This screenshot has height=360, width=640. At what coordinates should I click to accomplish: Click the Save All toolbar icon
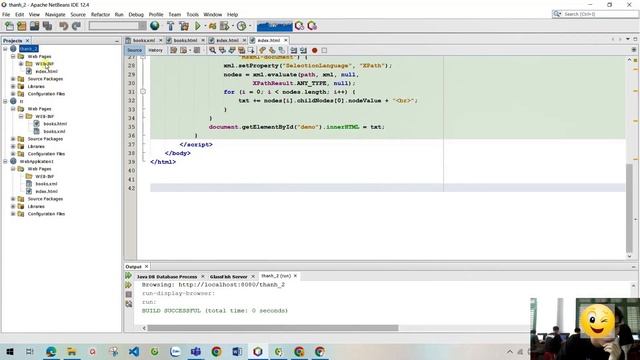point(47,26)
